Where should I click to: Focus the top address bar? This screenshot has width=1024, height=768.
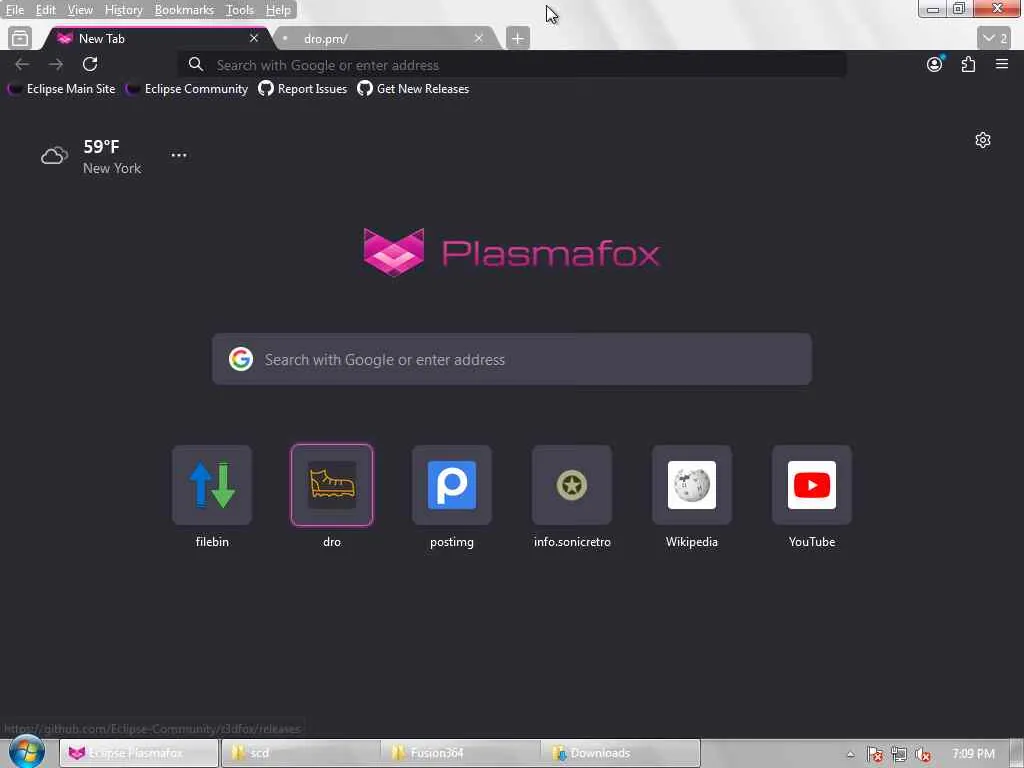point(512,65)
